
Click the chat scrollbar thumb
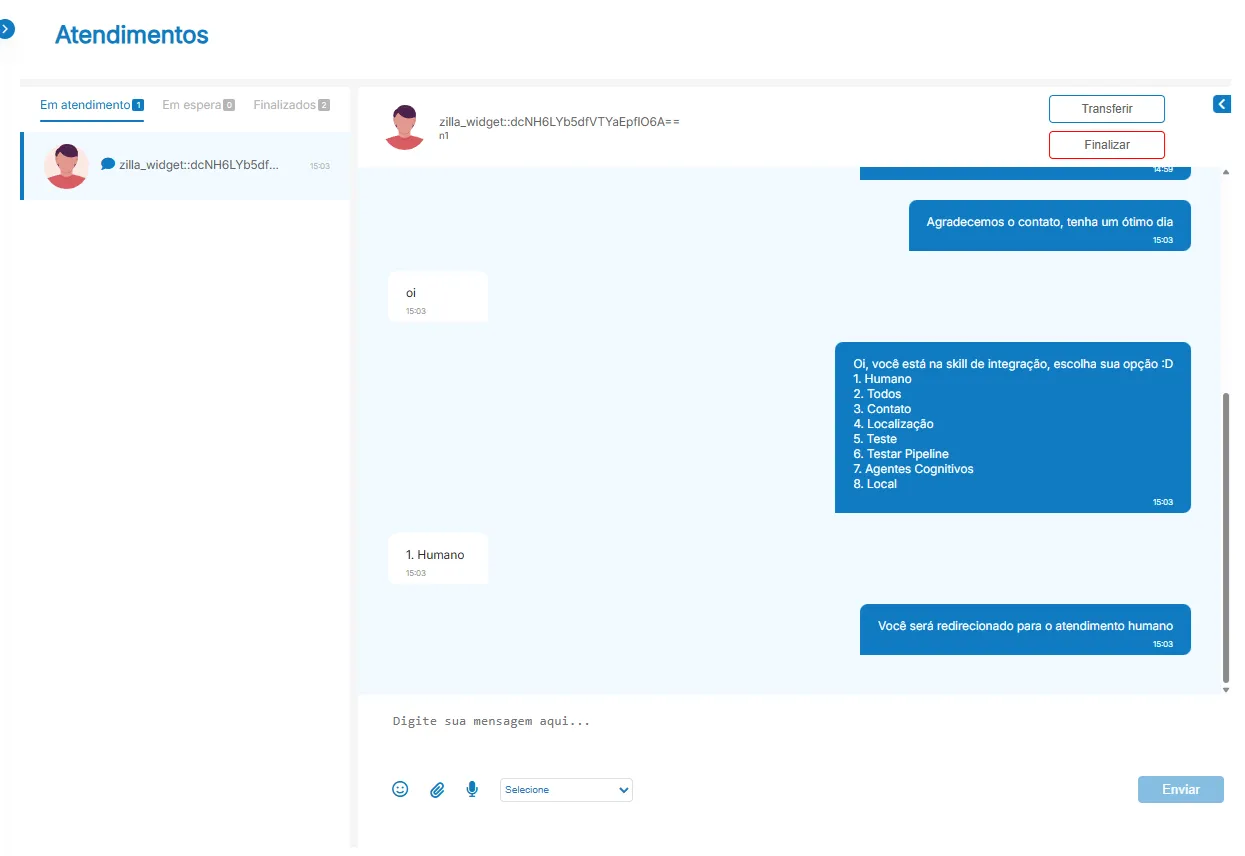pos(1227,536)
